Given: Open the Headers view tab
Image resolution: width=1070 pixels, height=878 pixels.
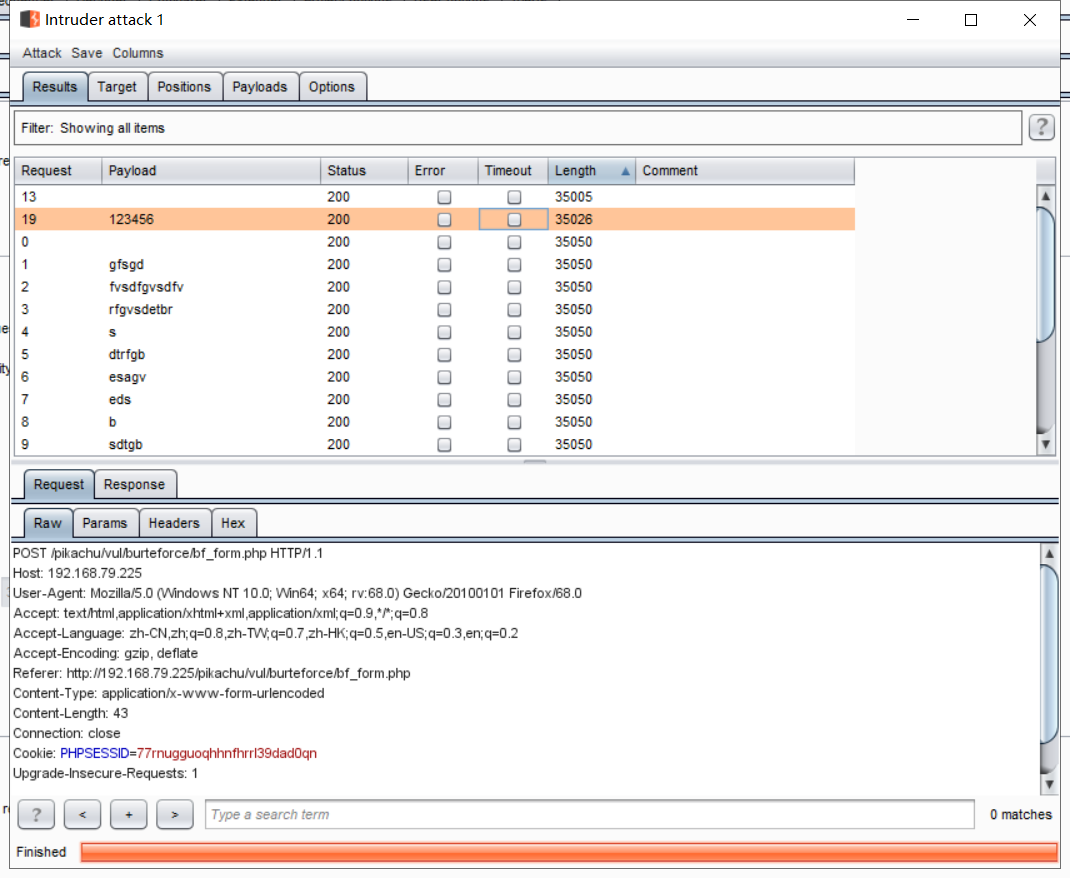Looking at the screenshot, I should click(174, 523).
